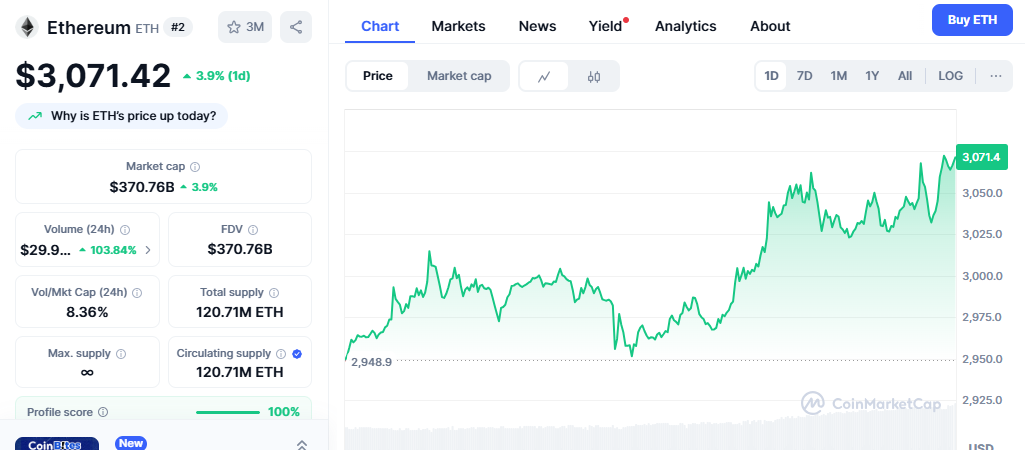1025x450 pixels.
Task: Open the Chart tab
Action: (380, 26)
